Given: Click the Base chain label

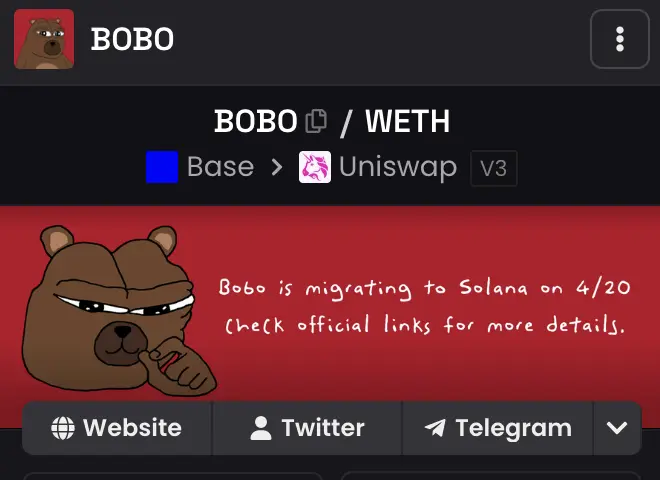Looking at the screenshot, I should [221, 167].
